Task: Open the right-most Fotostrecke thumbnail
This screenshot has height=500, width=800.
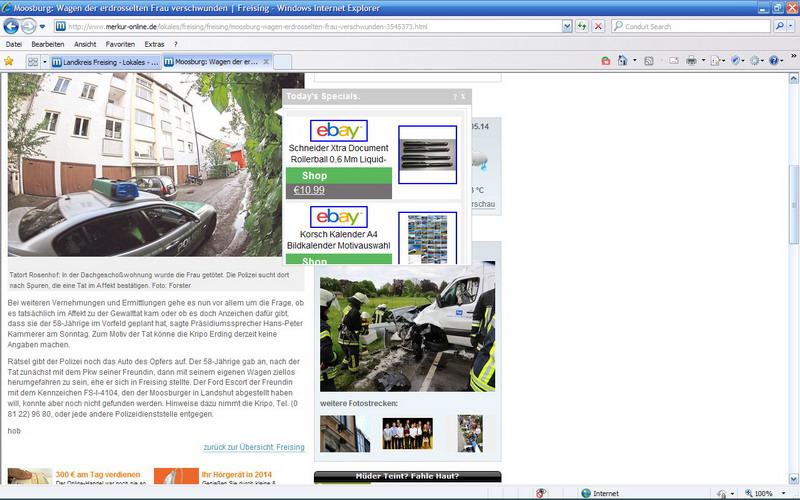Action: pyautogui.click(x=470, y=433)
